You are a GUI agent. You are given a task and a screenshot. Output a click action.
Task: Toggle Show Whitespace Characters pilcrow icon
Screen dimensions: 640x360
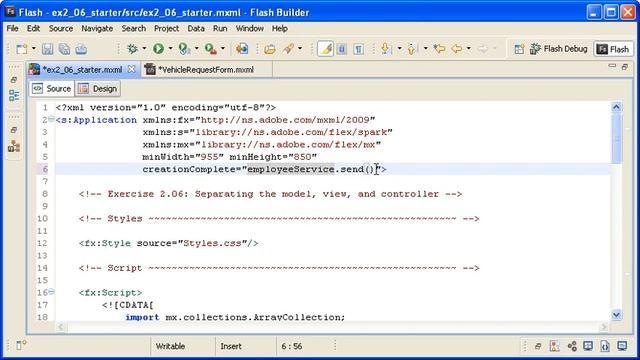click(x=359, y=49)
